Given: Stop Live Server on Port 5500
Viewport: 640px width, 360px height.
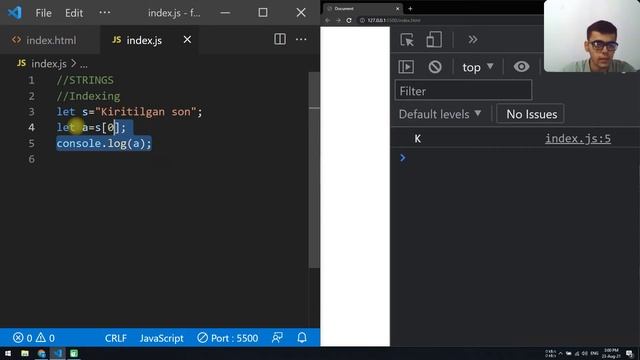Looking at the screenshot, I should 227,338.
